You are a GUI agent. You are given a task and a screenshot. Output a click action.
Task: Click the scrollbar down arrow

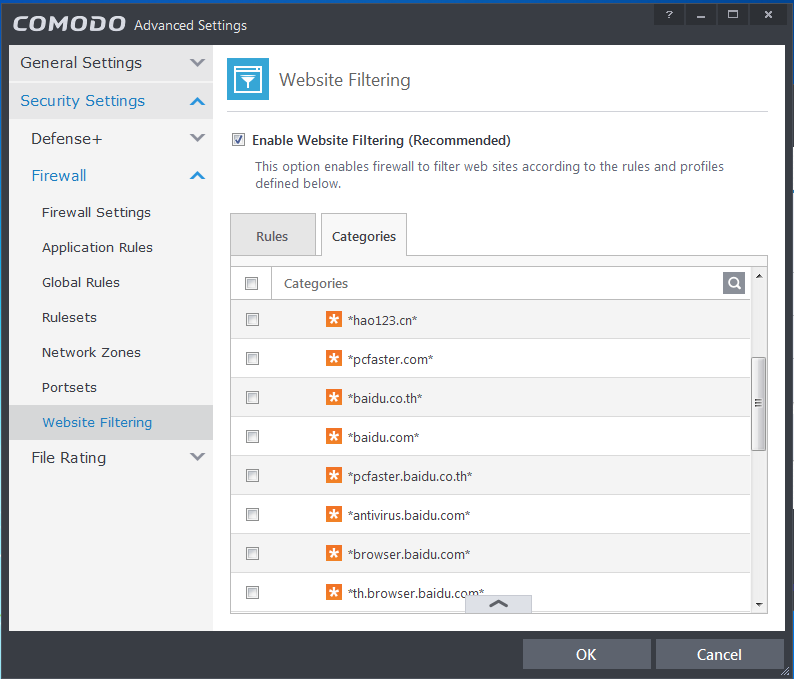[759, 604]
